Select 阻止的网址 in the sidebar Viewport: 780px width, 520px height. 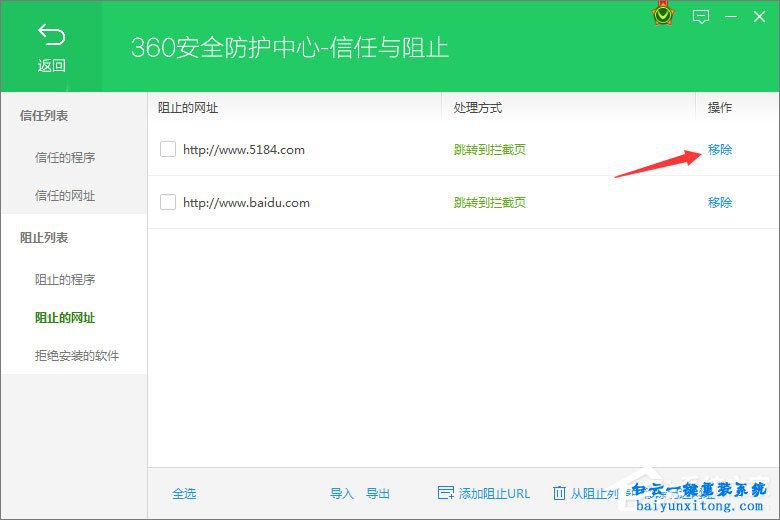click(x=65, y=318)
